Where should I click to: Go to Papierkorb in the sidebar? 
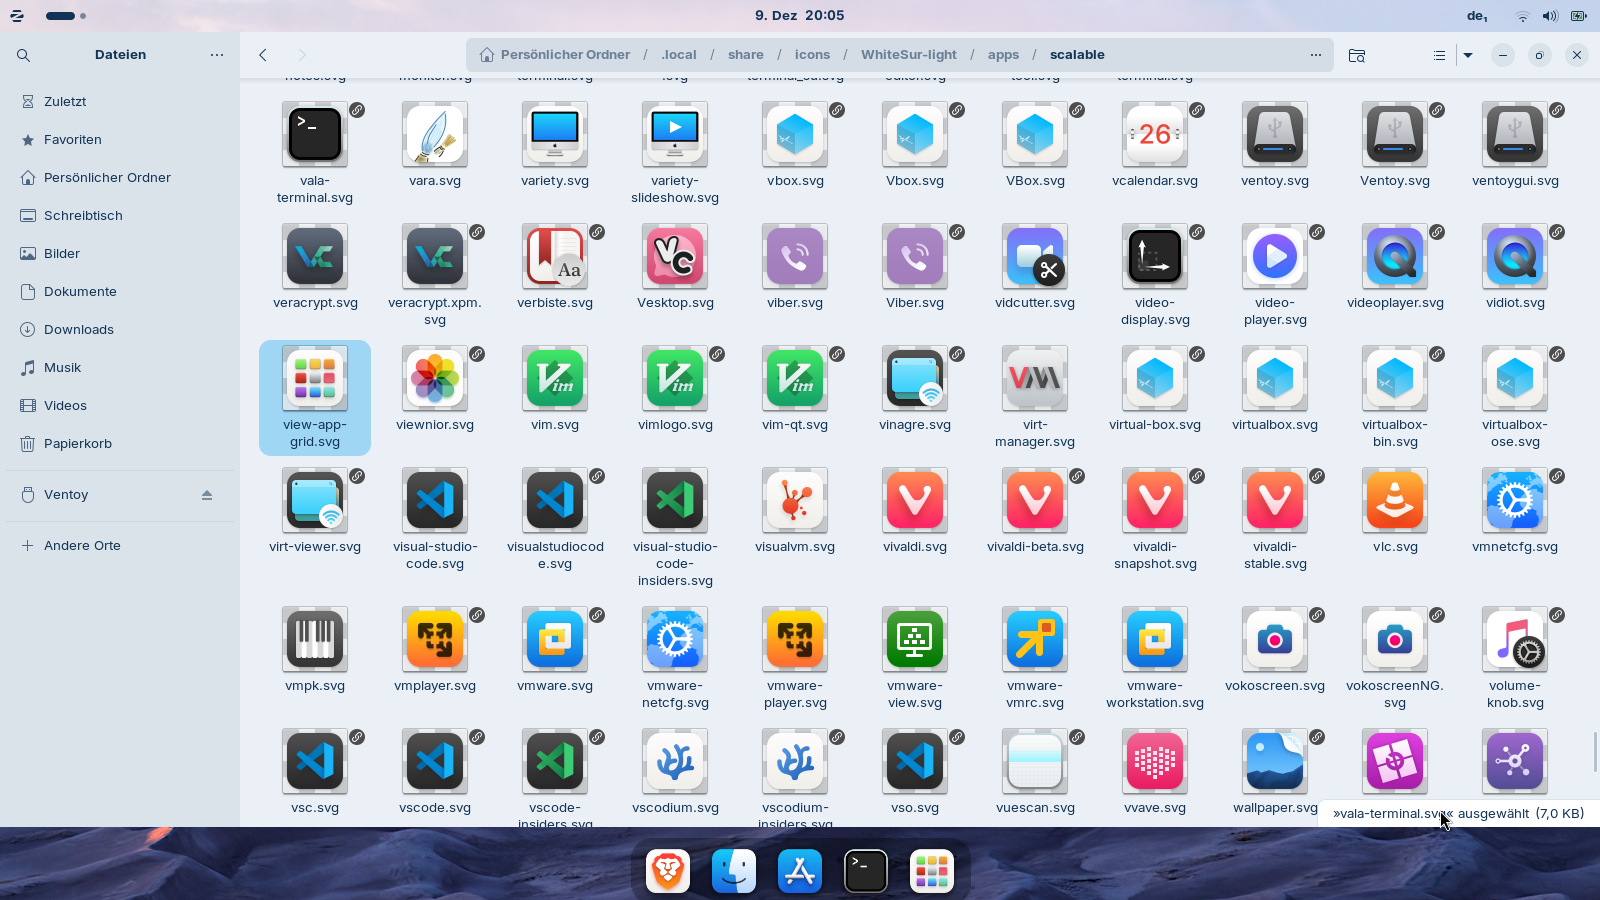click(78, 444)
